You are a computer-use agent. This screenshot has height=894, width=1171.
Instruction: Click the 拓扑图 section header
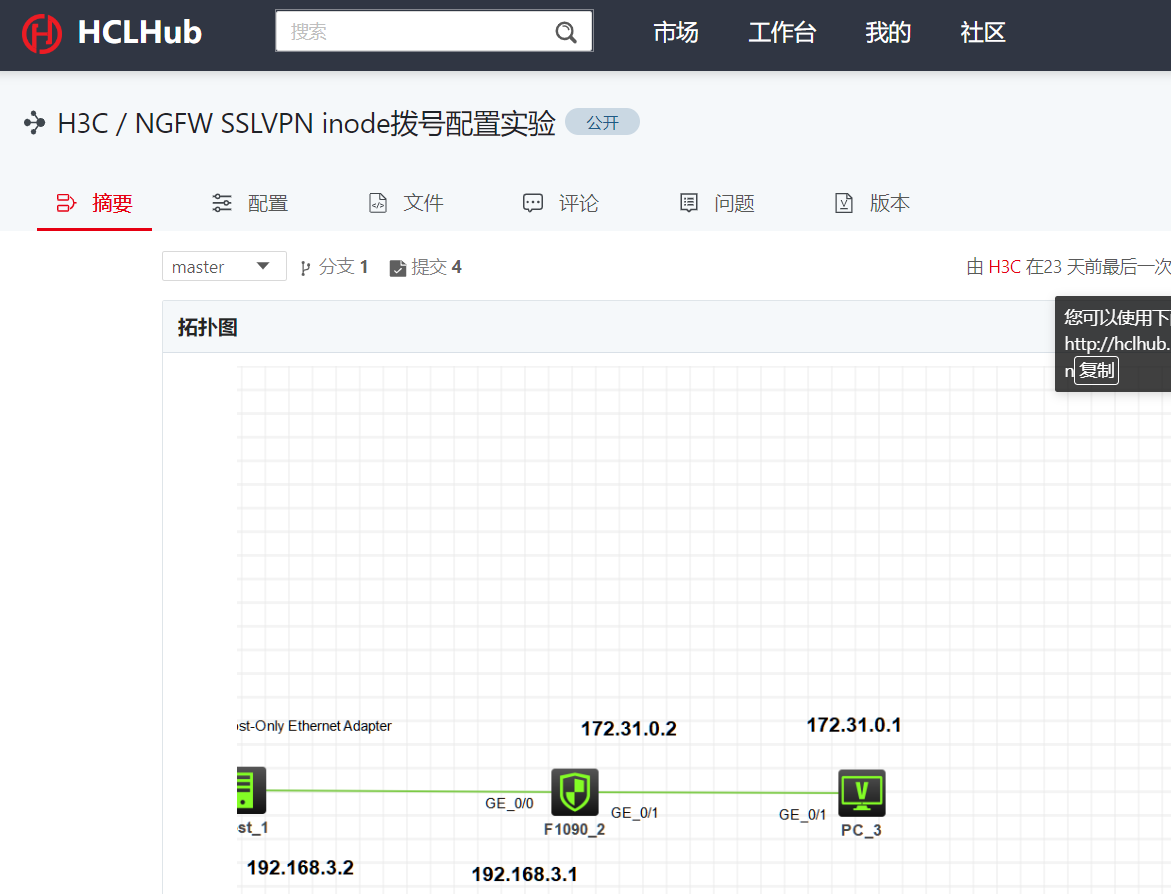click(x=208, y=327)
